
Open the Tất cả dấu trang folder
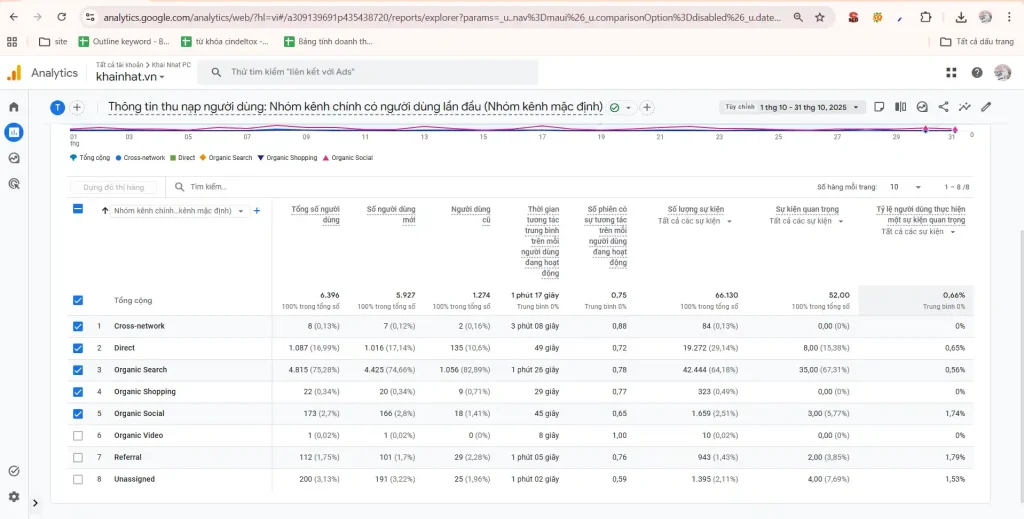976,42
